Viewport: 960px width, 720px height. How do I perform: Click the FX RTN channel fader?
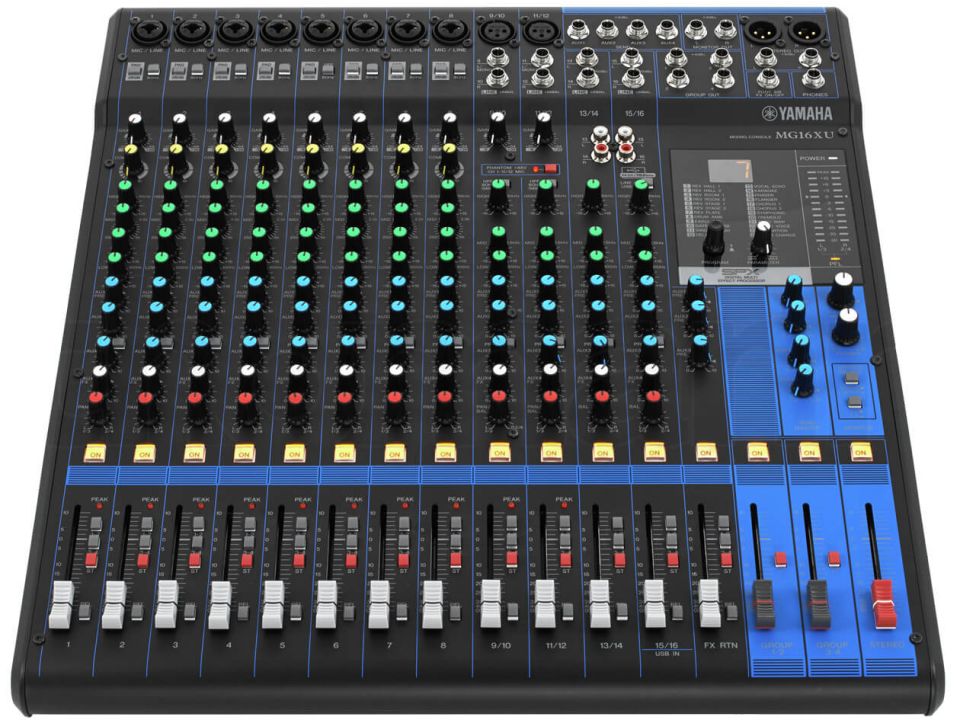[x=710, y=605]
